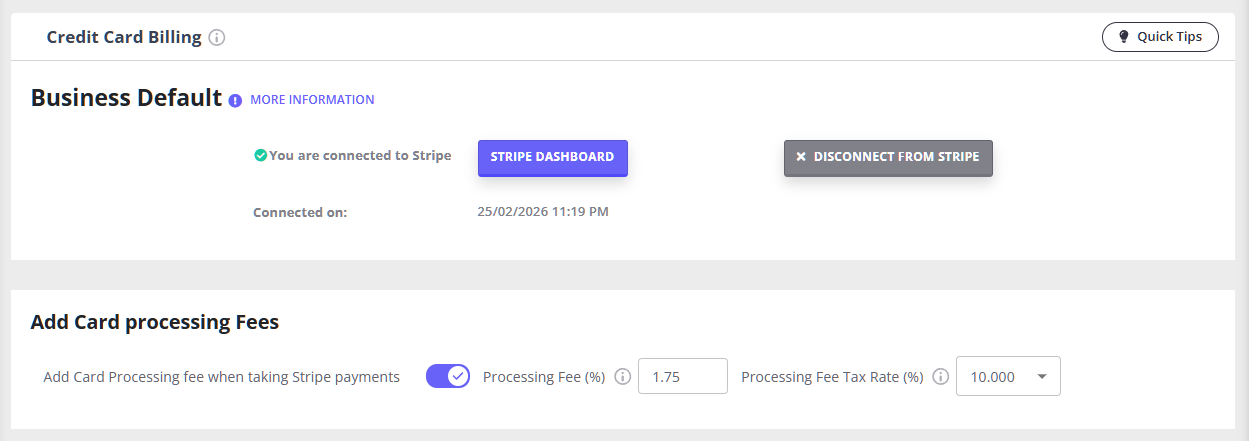Focus the Processing Fee (%) input field
The image size is (1249, 441).
(x=682, y=377)
